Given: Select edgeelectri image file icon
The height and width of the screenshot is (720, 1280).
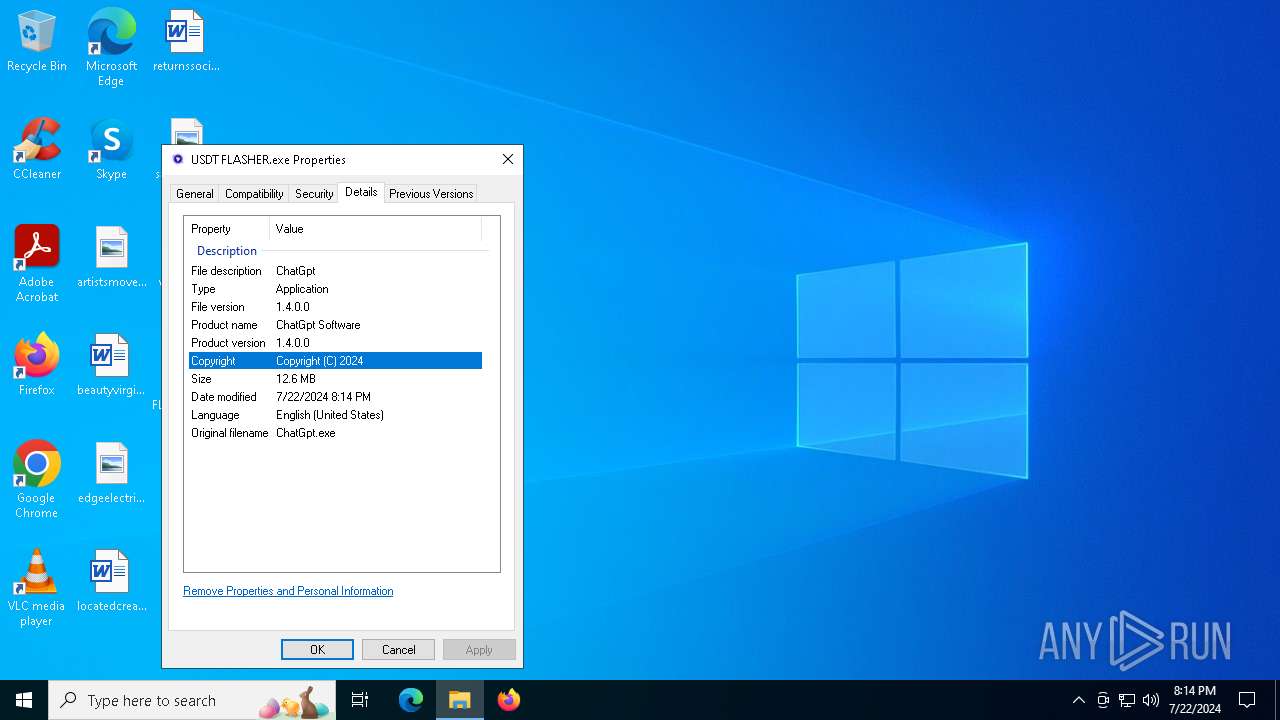Looking at the screenshot, I should point(111,473).
